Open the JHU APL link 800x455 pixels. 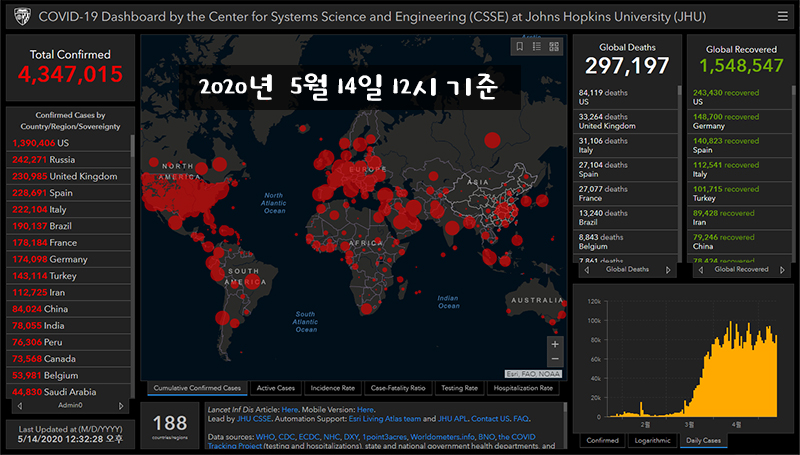point(453,419)
